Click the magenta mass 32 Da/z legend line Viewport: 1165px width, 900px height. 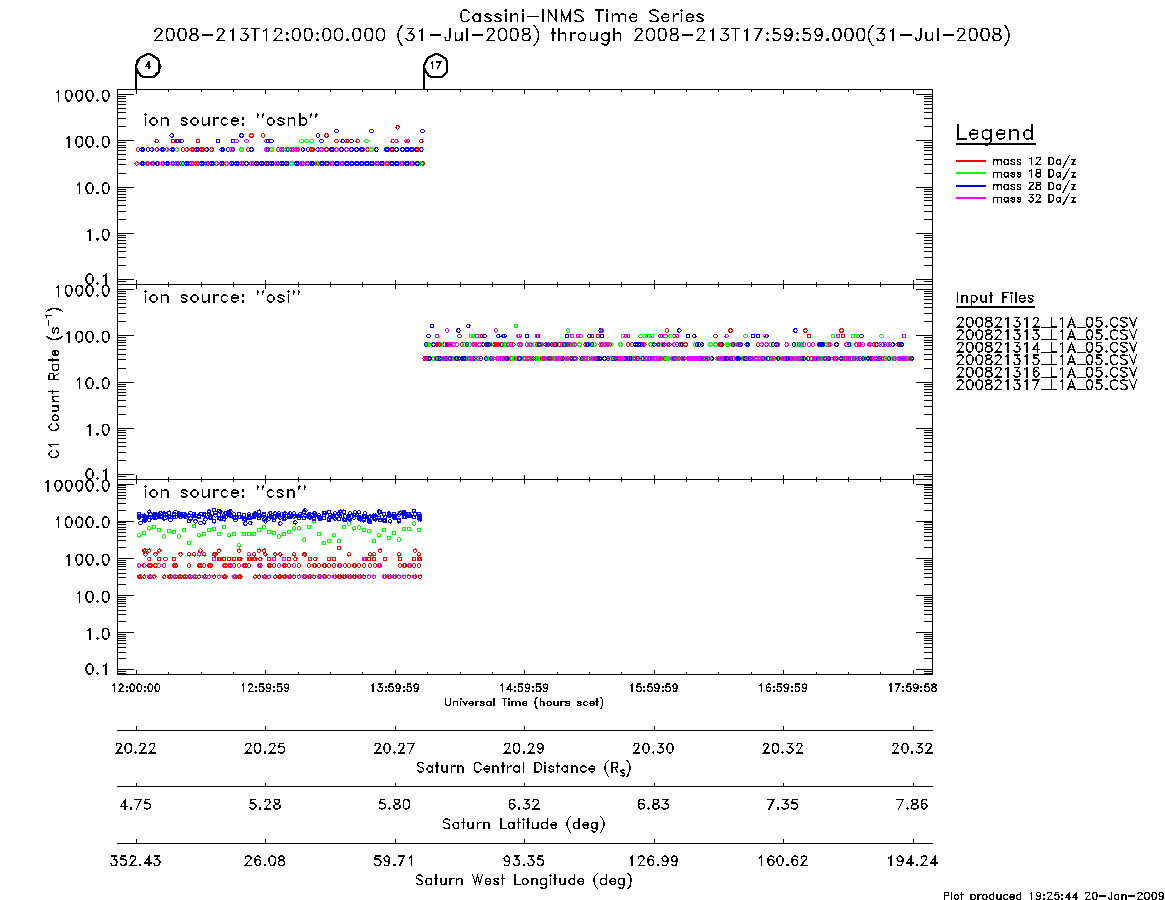970,199
